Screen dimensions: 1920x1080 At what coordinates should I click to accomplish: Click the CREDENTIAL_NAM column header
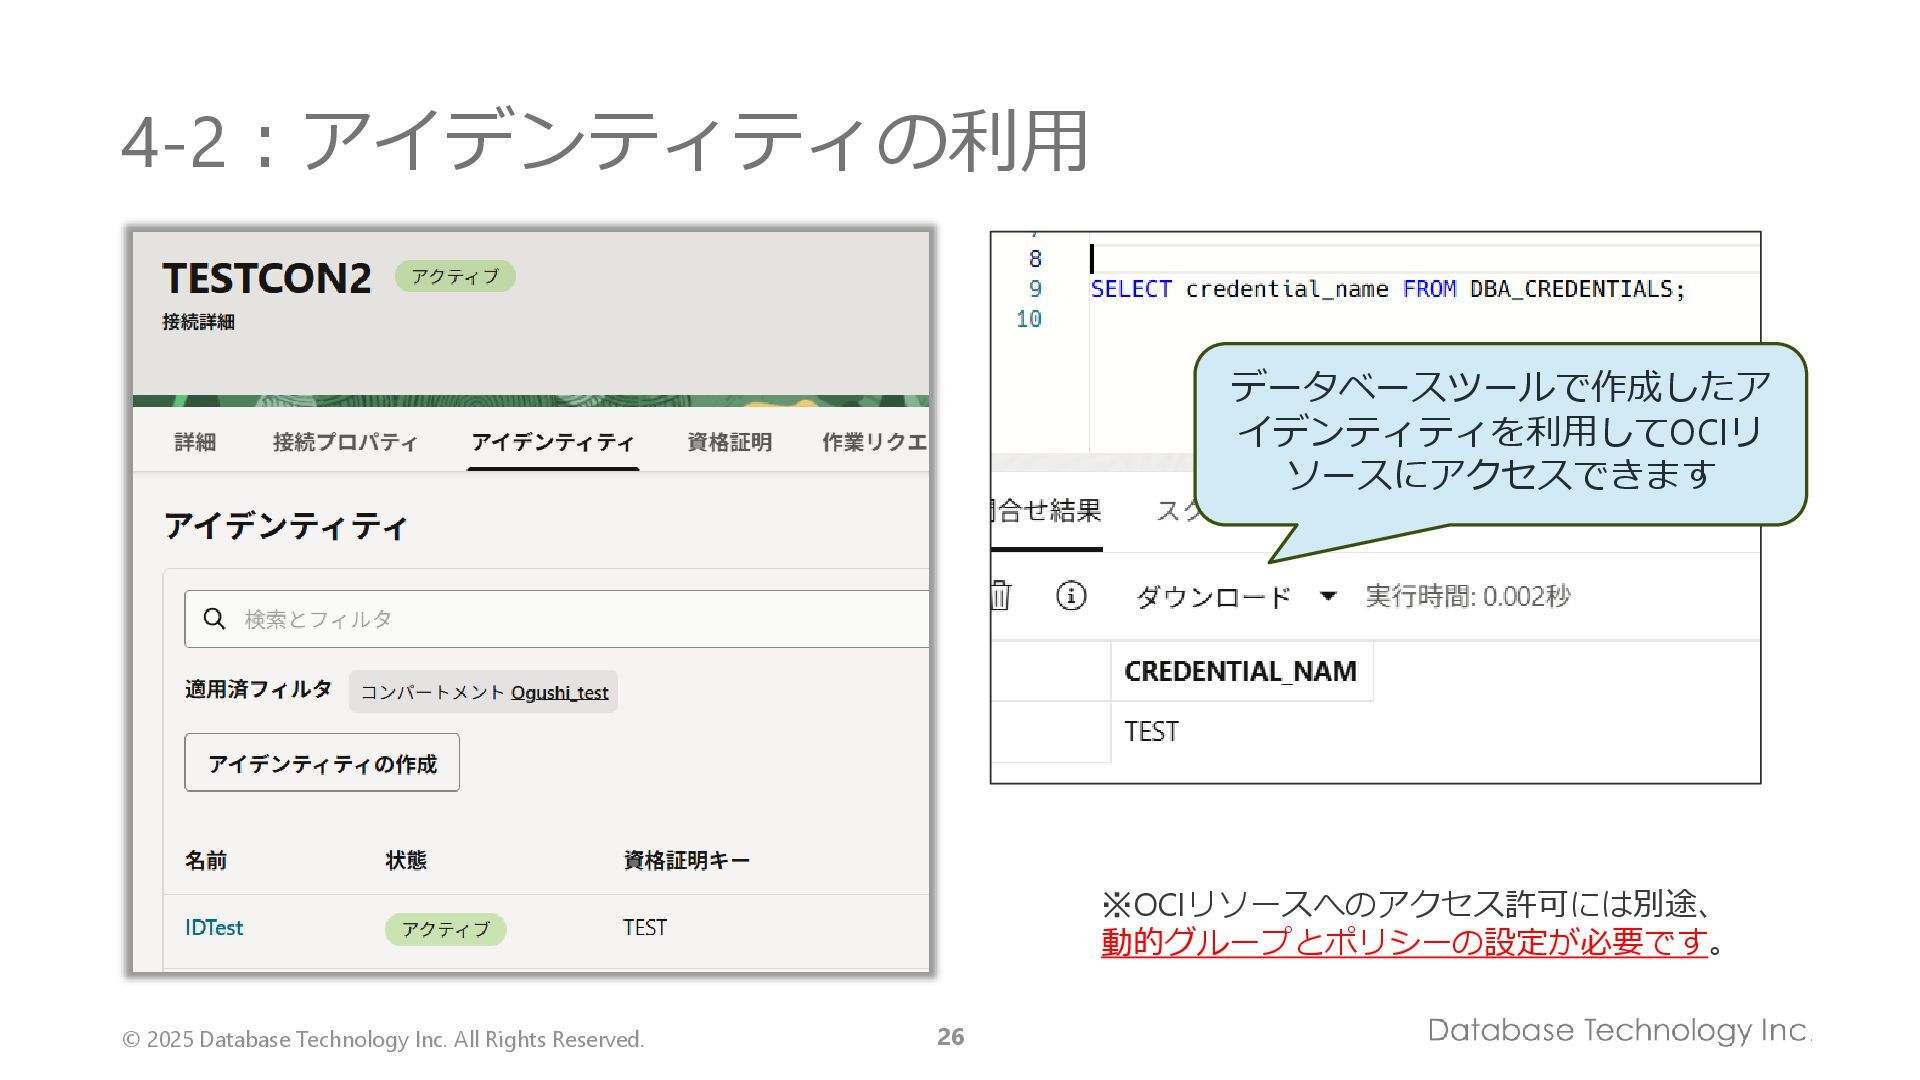pos(1240,671)
